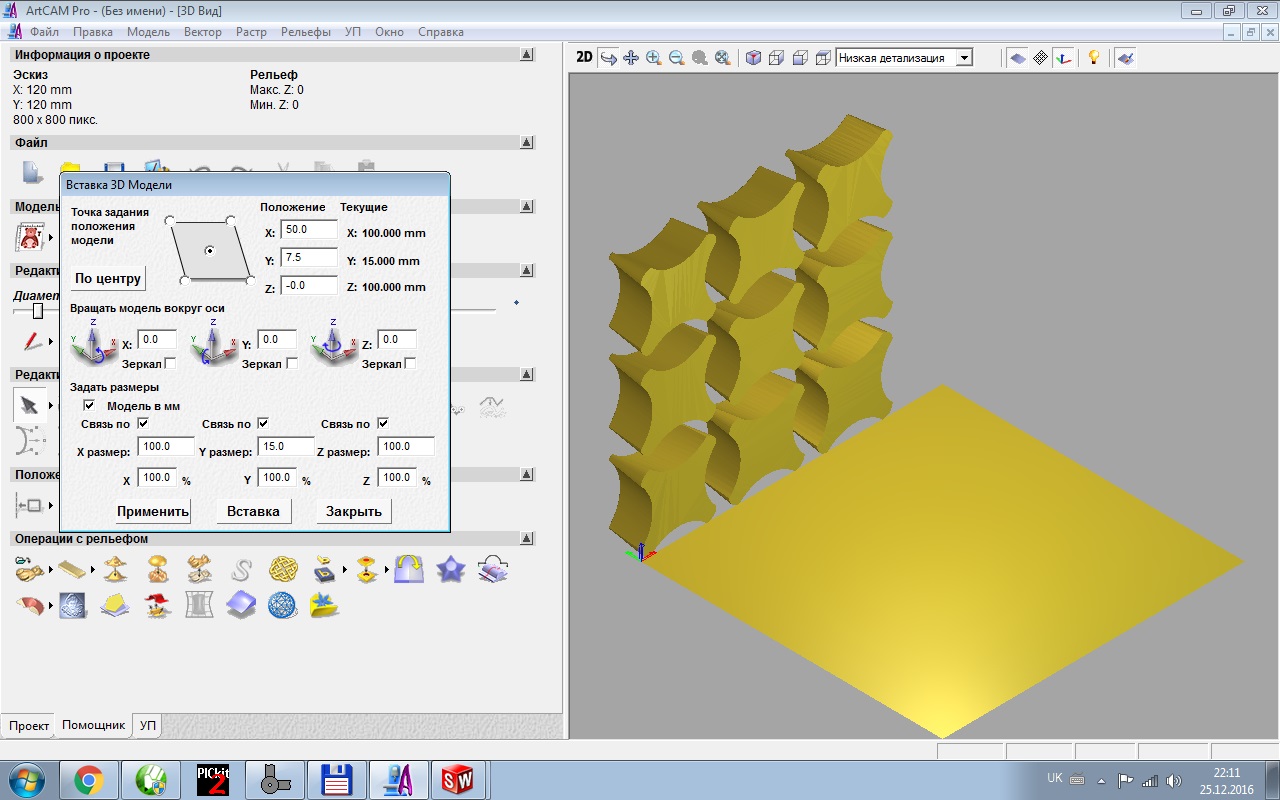Switch to the УП tab

147,725
